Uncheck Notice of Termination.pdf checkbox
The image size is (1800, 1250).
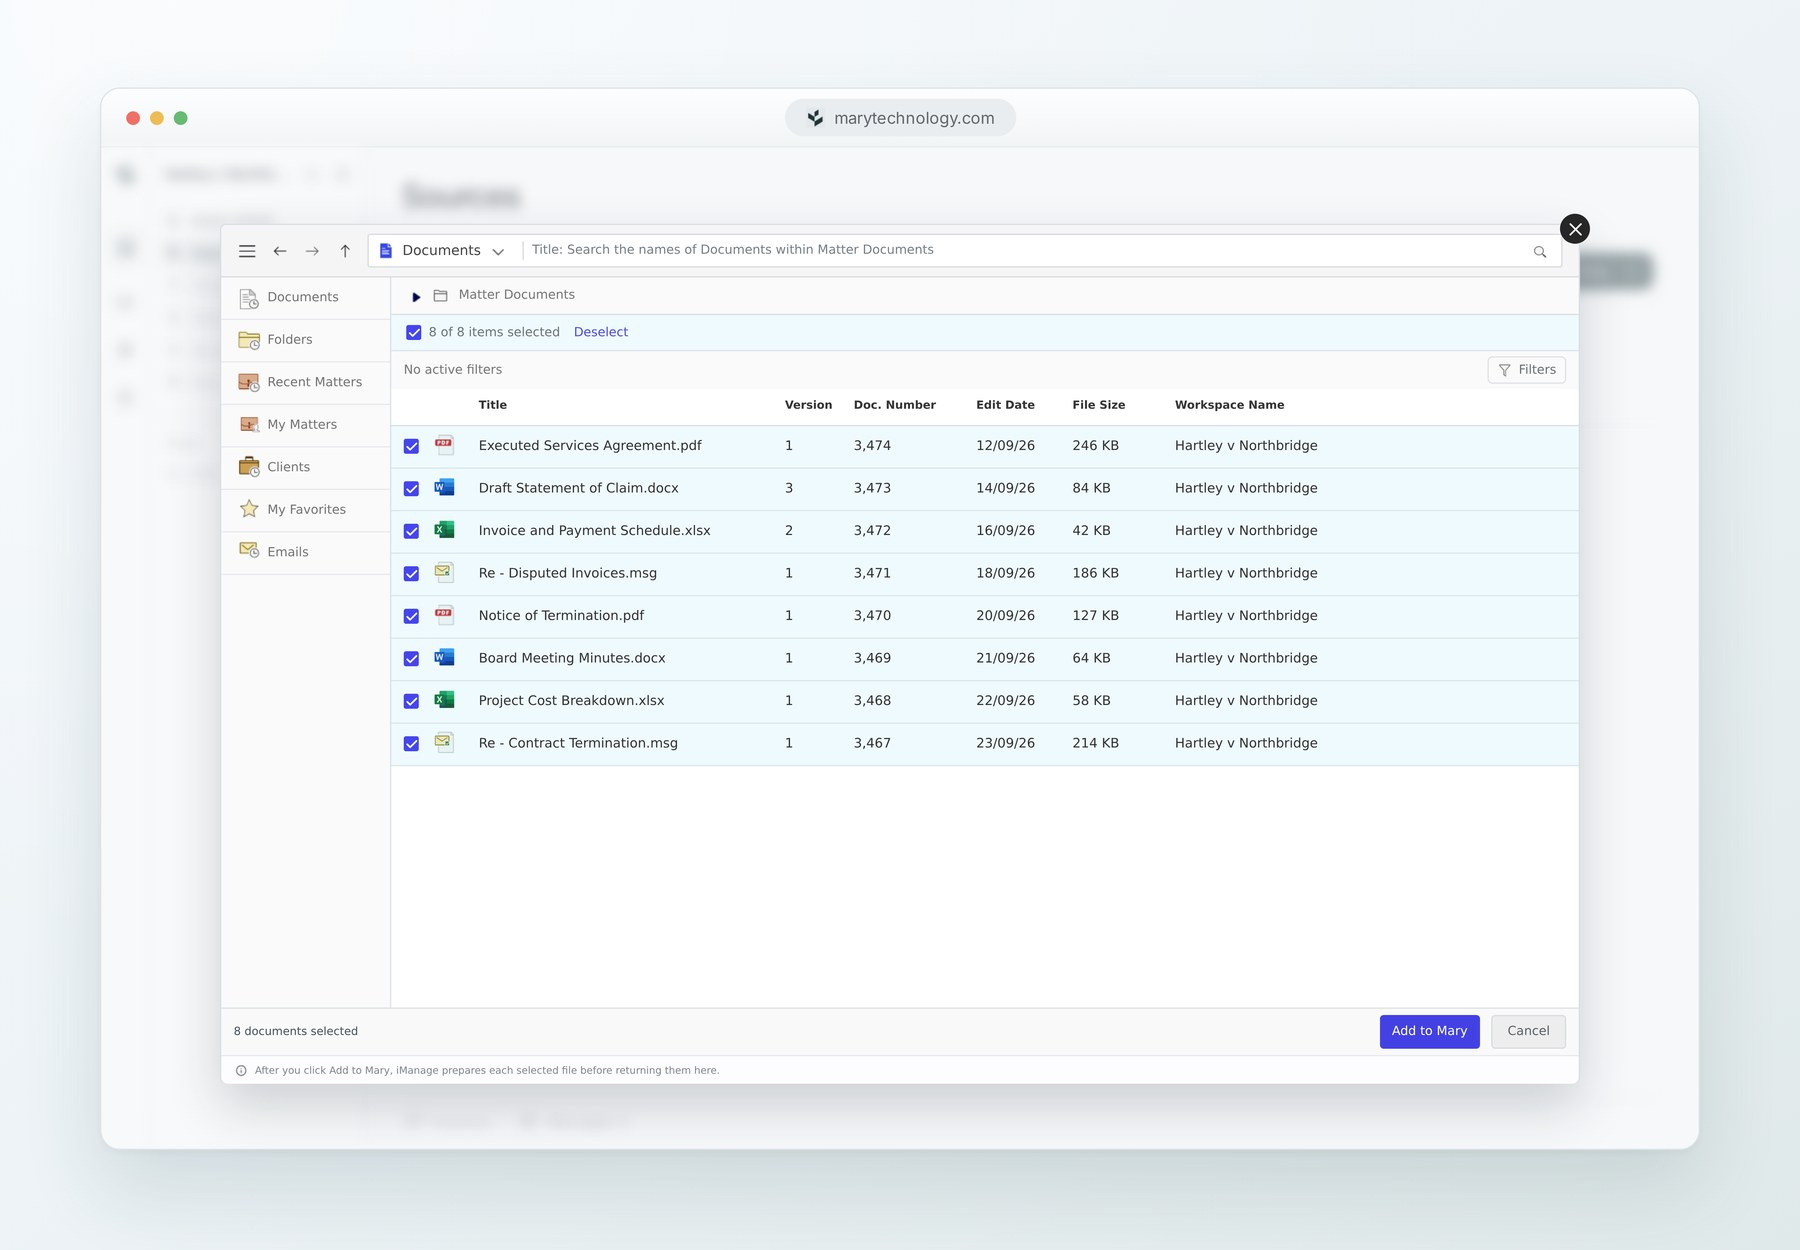411,616
